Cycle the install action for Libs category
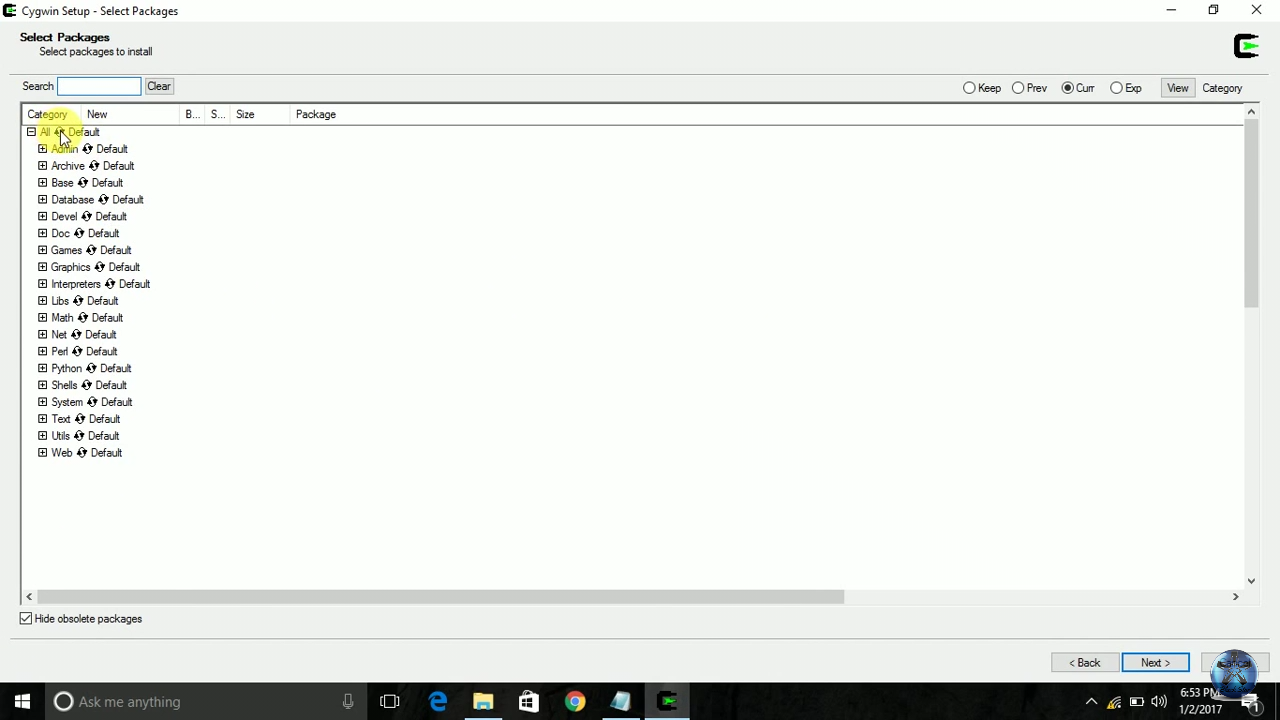Image resolution: width=1280 pixels, height=720 pixels. 77,301
